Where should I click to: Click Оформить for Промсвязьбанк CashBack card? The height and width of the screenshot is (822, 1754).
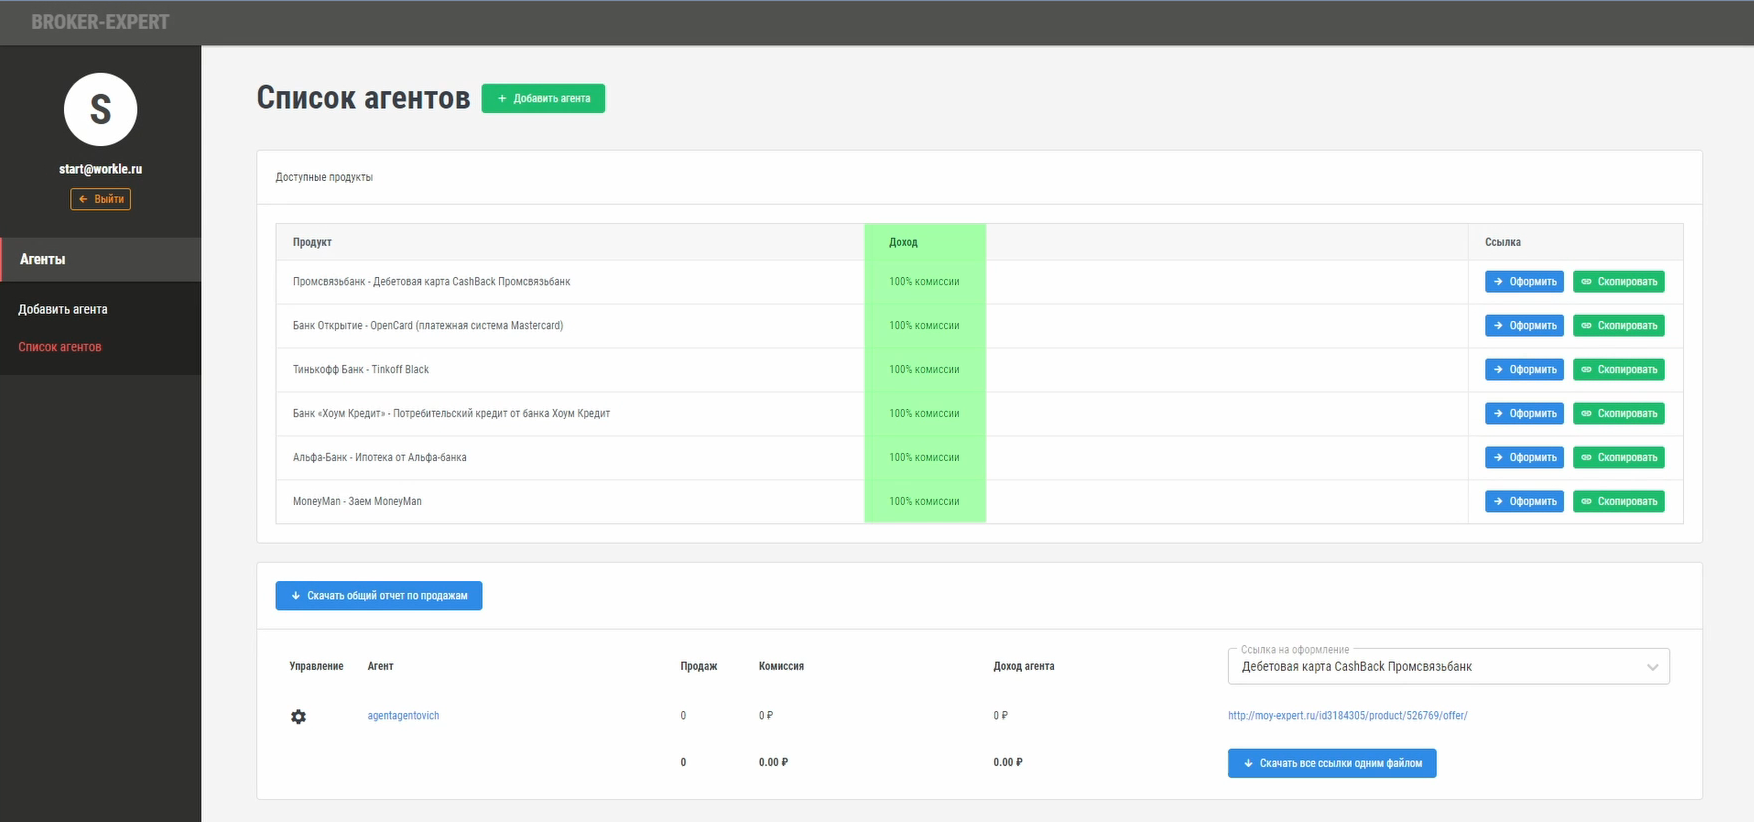(x=1524, y=282)
